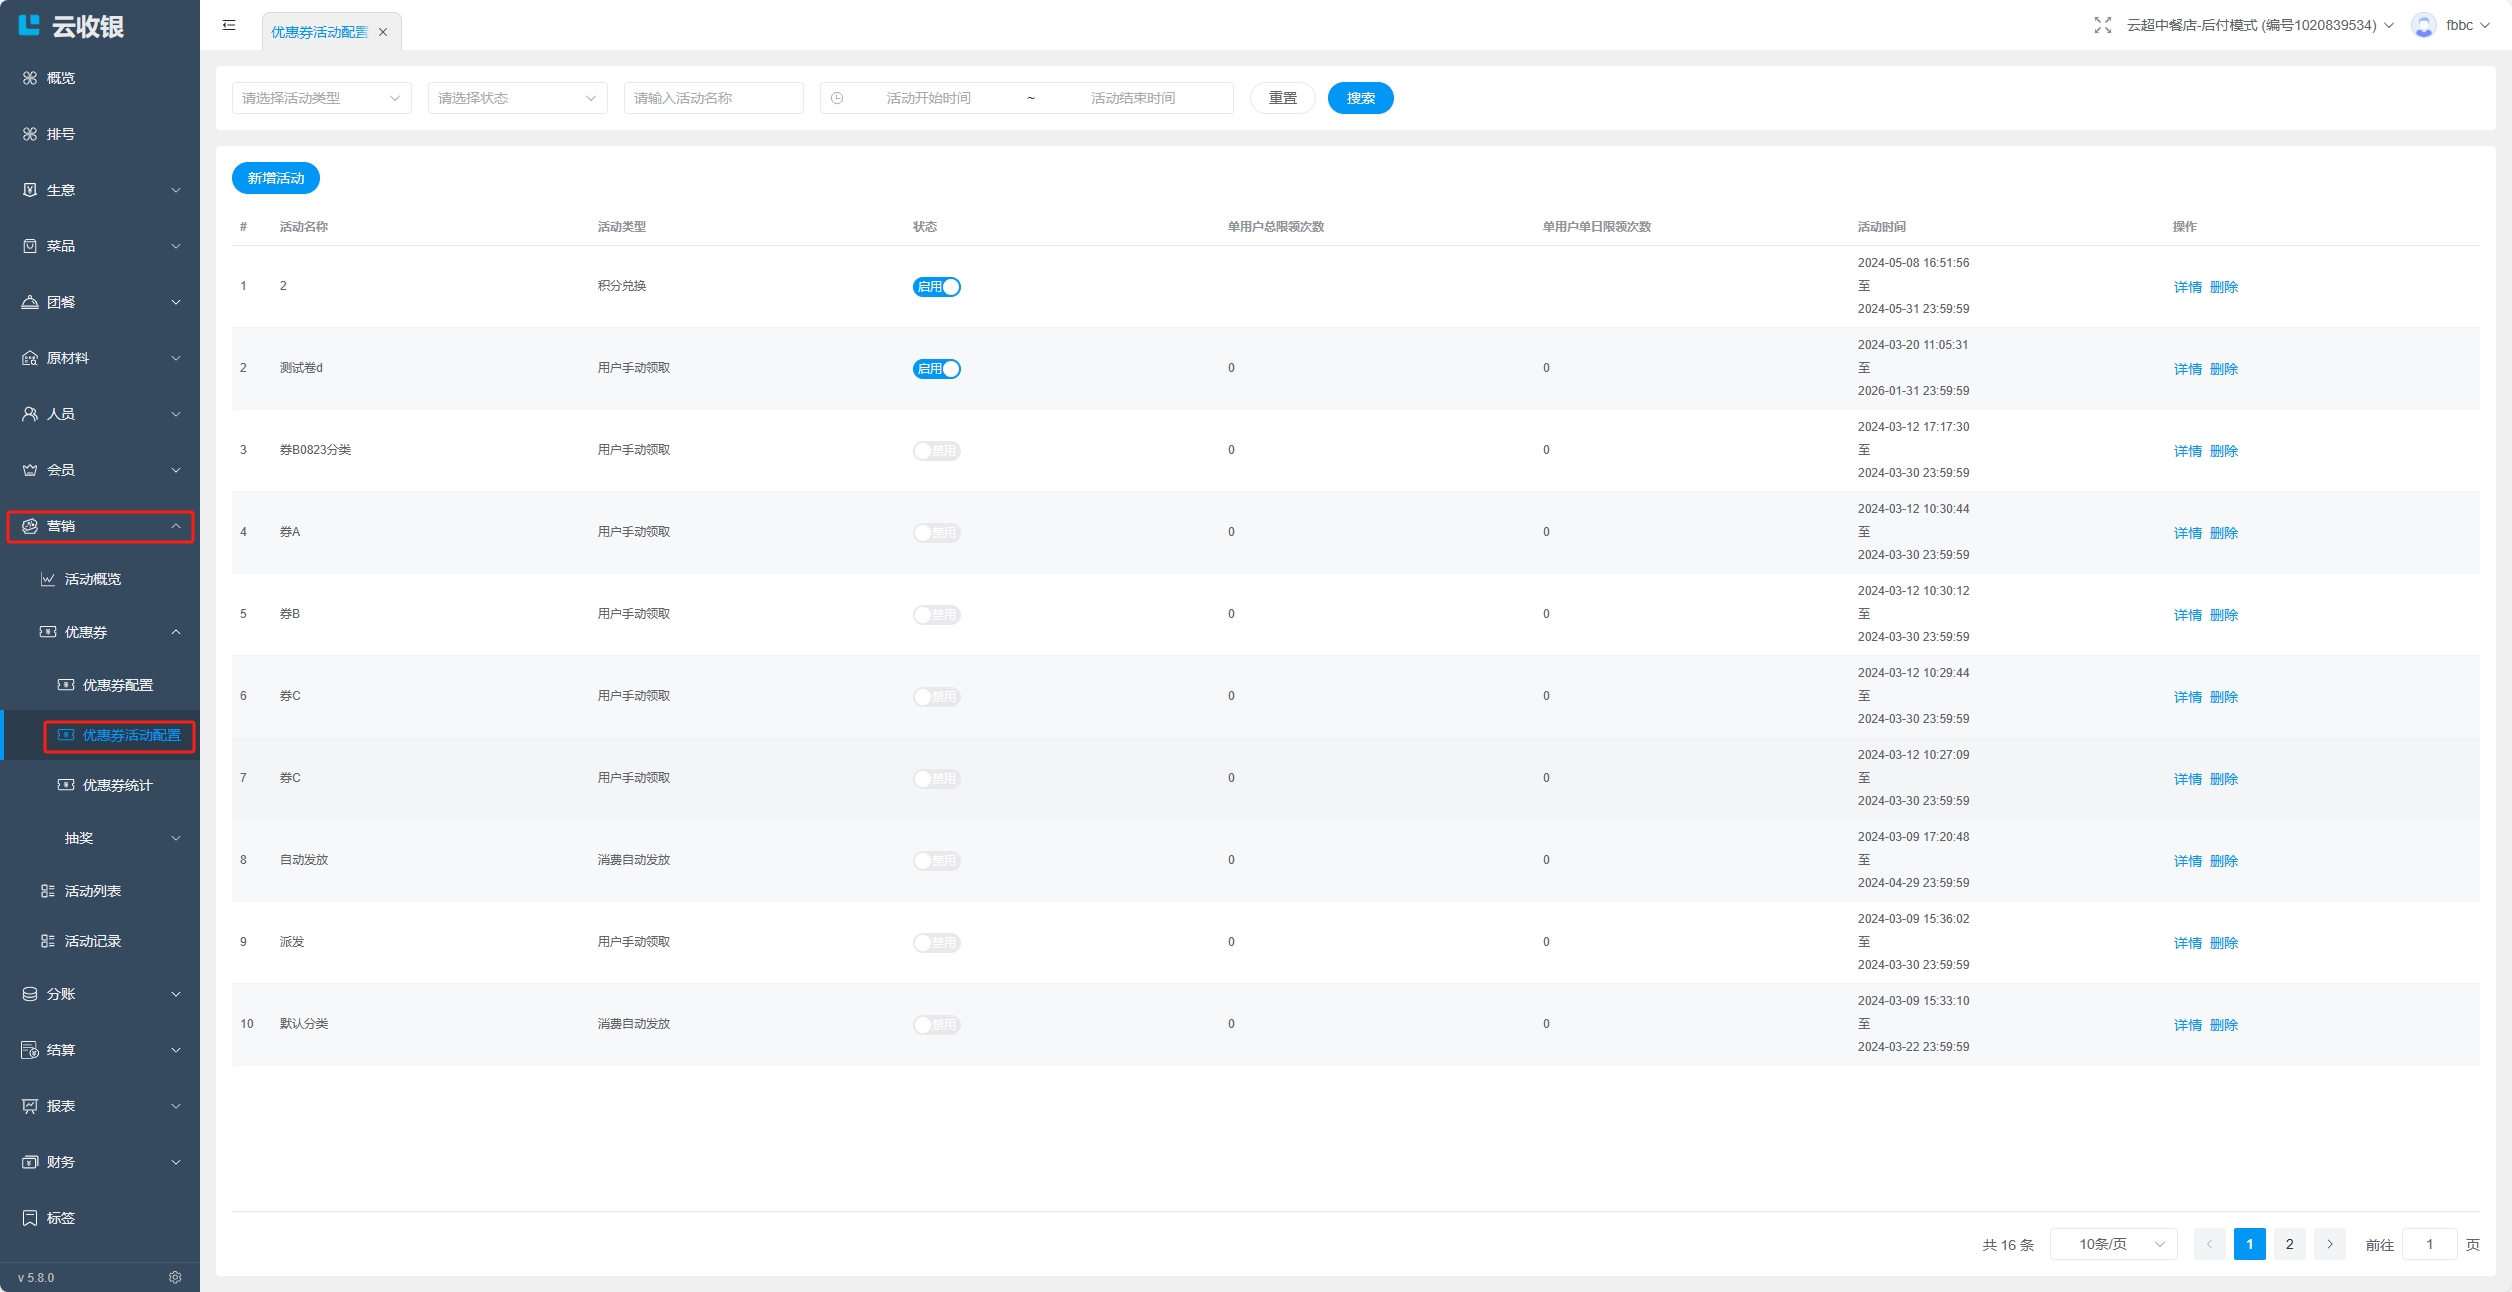The width and height of the screenshot is (2512, 1292).
Task: Click the 新增活动 button
Action: [276, 178]
